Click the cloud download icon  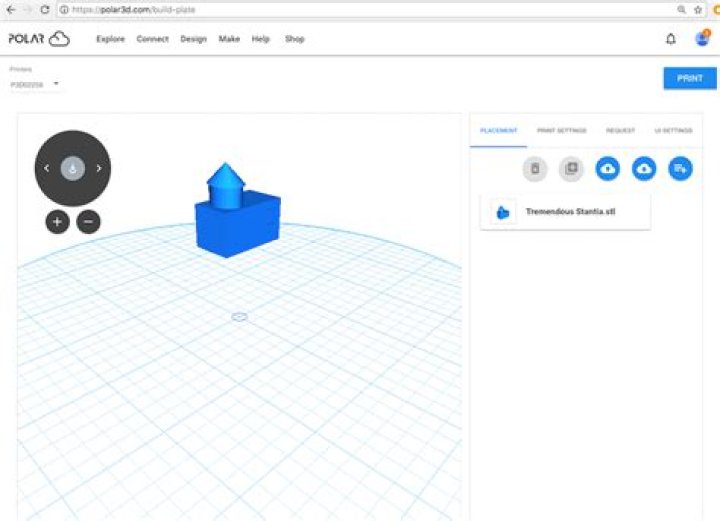tap(644, 169)
